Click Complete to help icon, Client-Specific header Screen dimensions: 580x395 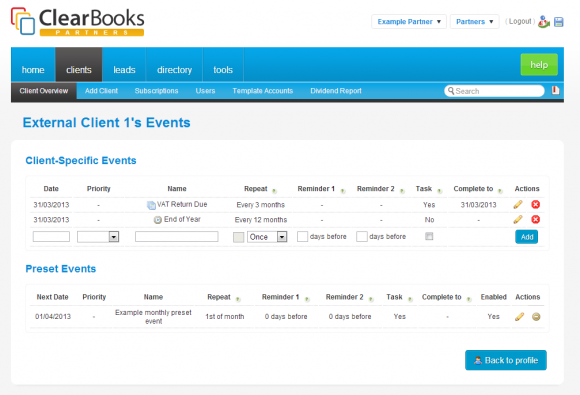tap(500, 191)
